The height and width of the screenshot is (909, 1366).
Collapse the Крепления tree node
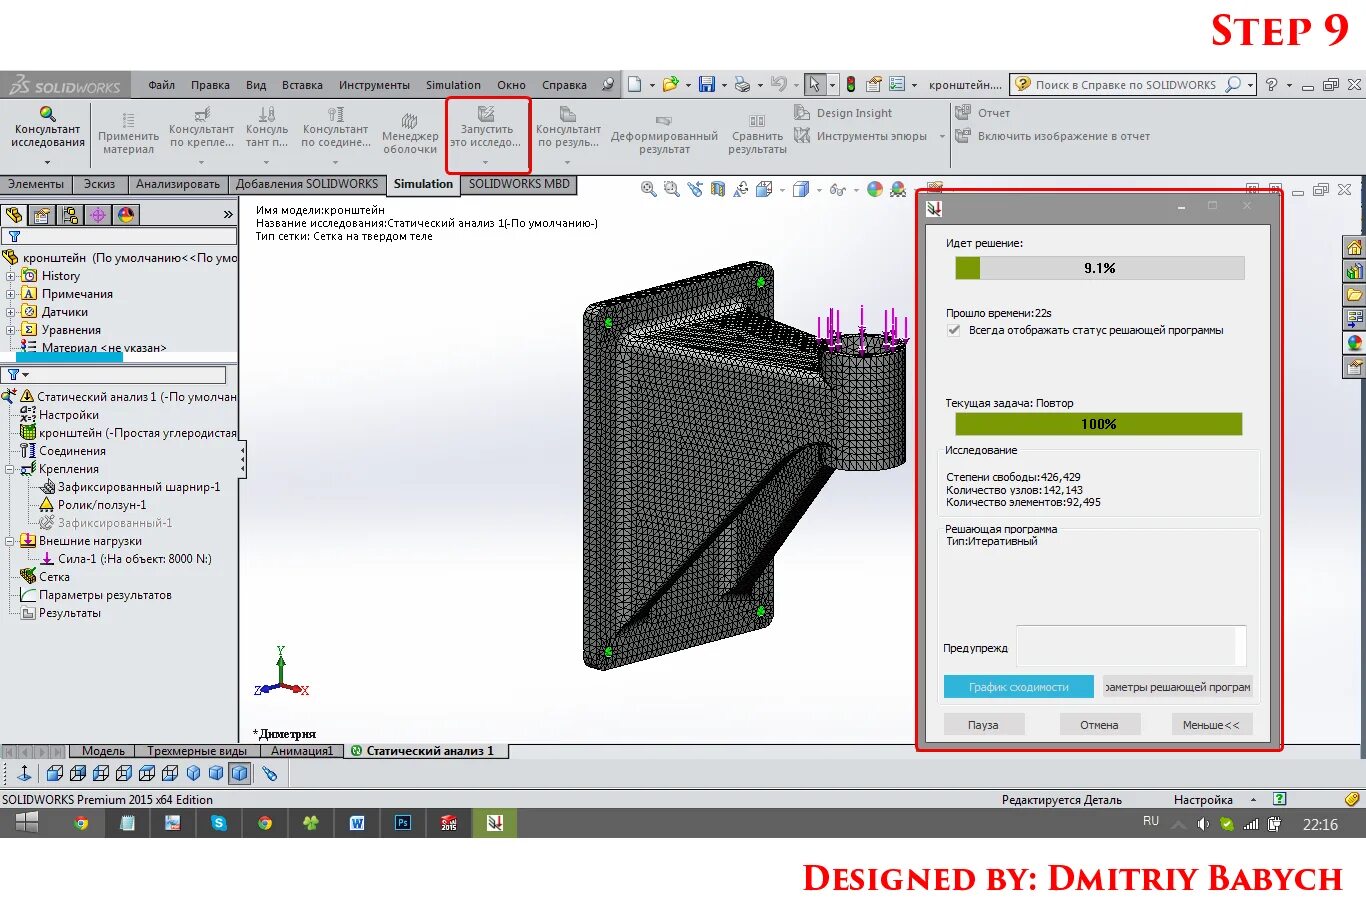coord(10,469)
